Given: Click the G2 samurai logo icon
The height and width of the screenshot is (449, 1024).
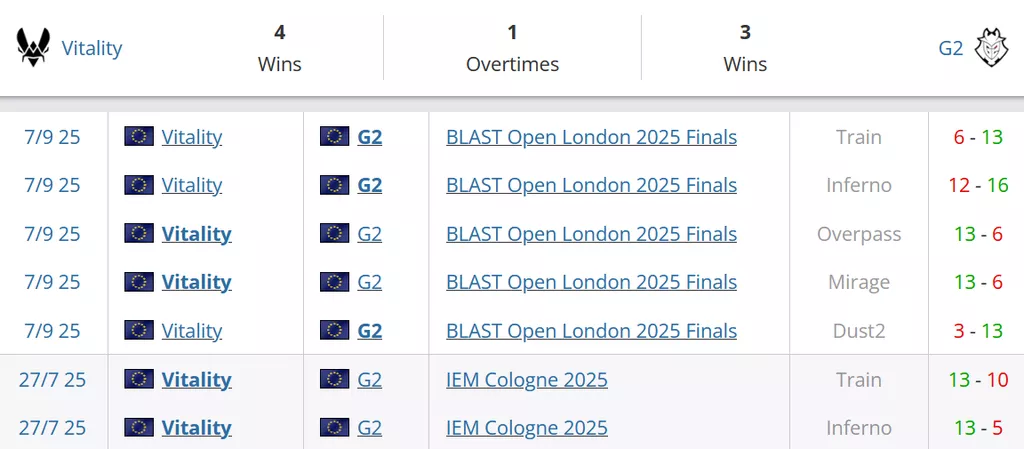Looking at the screenshot, I should (x=991, y=47).
